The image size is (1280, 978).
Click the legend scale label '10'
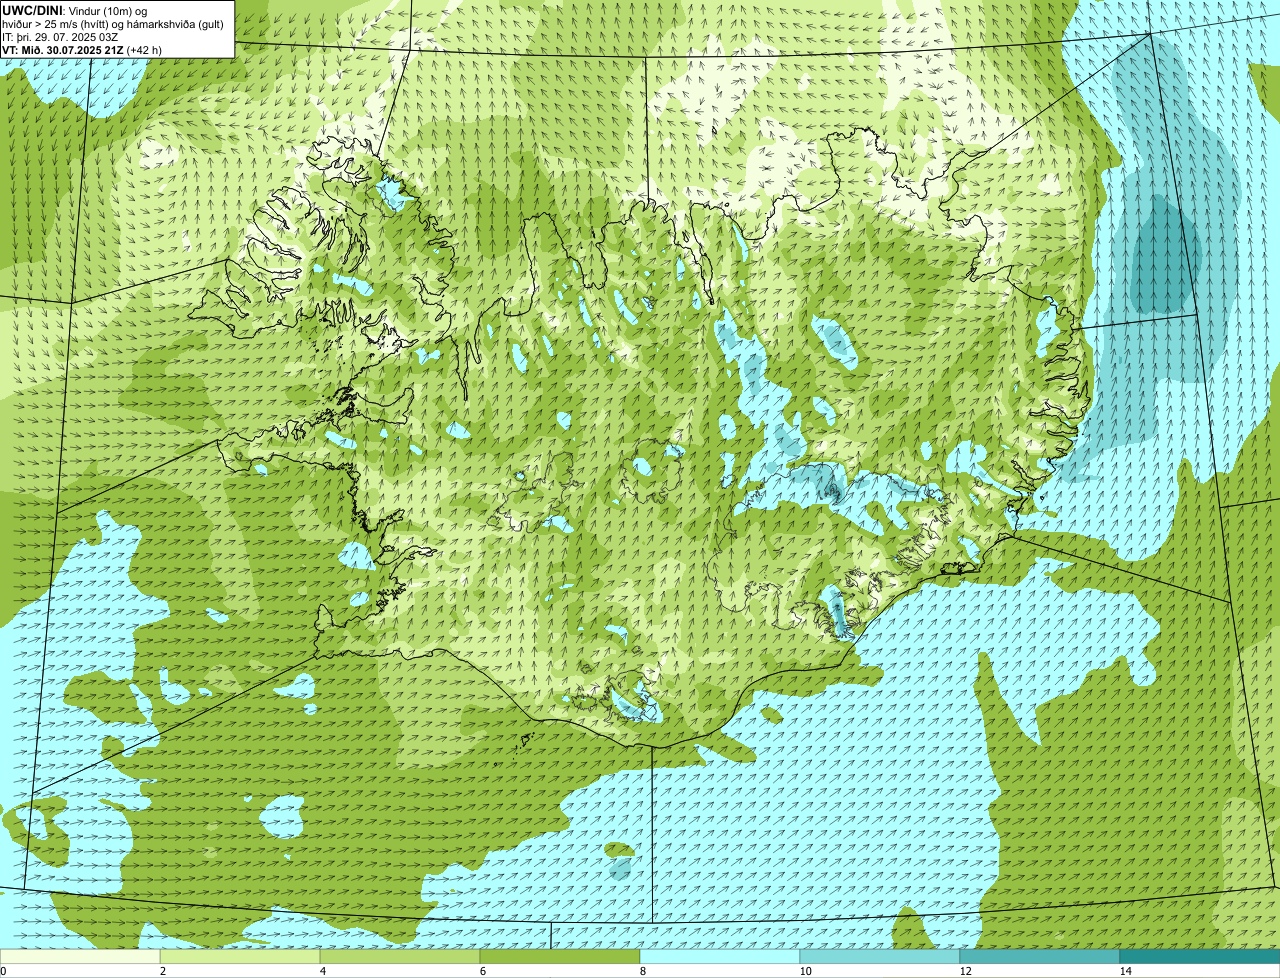805,971
